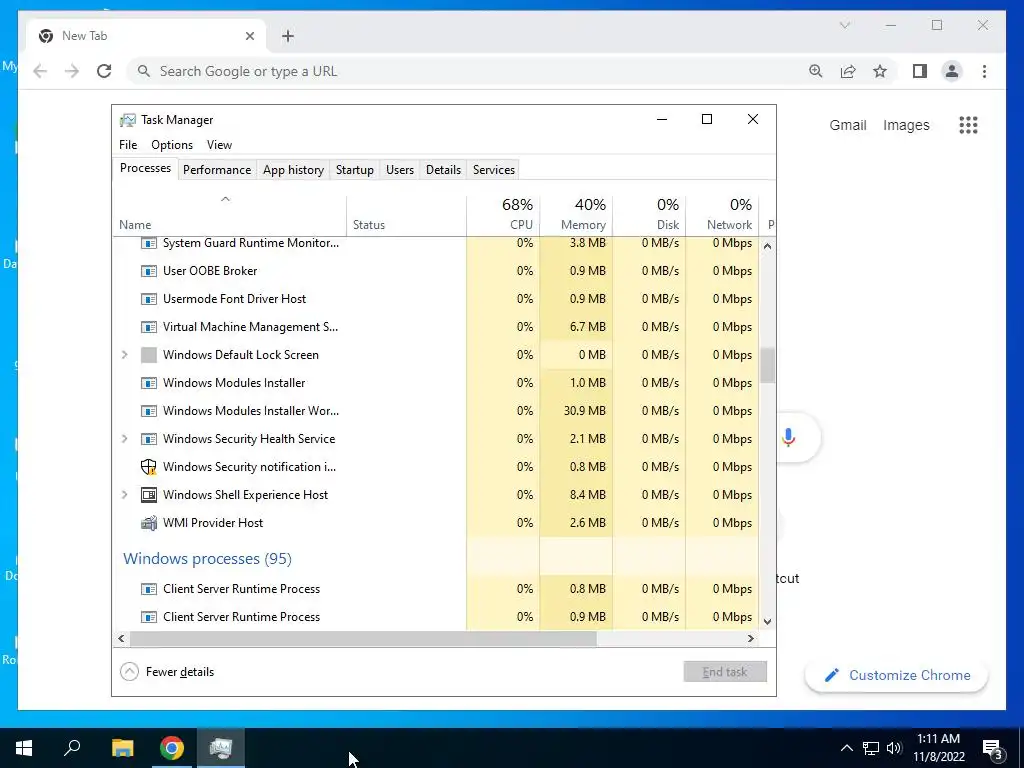Screen dimensions: 1024x768
Task: Open the View menu in Task Manager
Action: click(219, 145)
